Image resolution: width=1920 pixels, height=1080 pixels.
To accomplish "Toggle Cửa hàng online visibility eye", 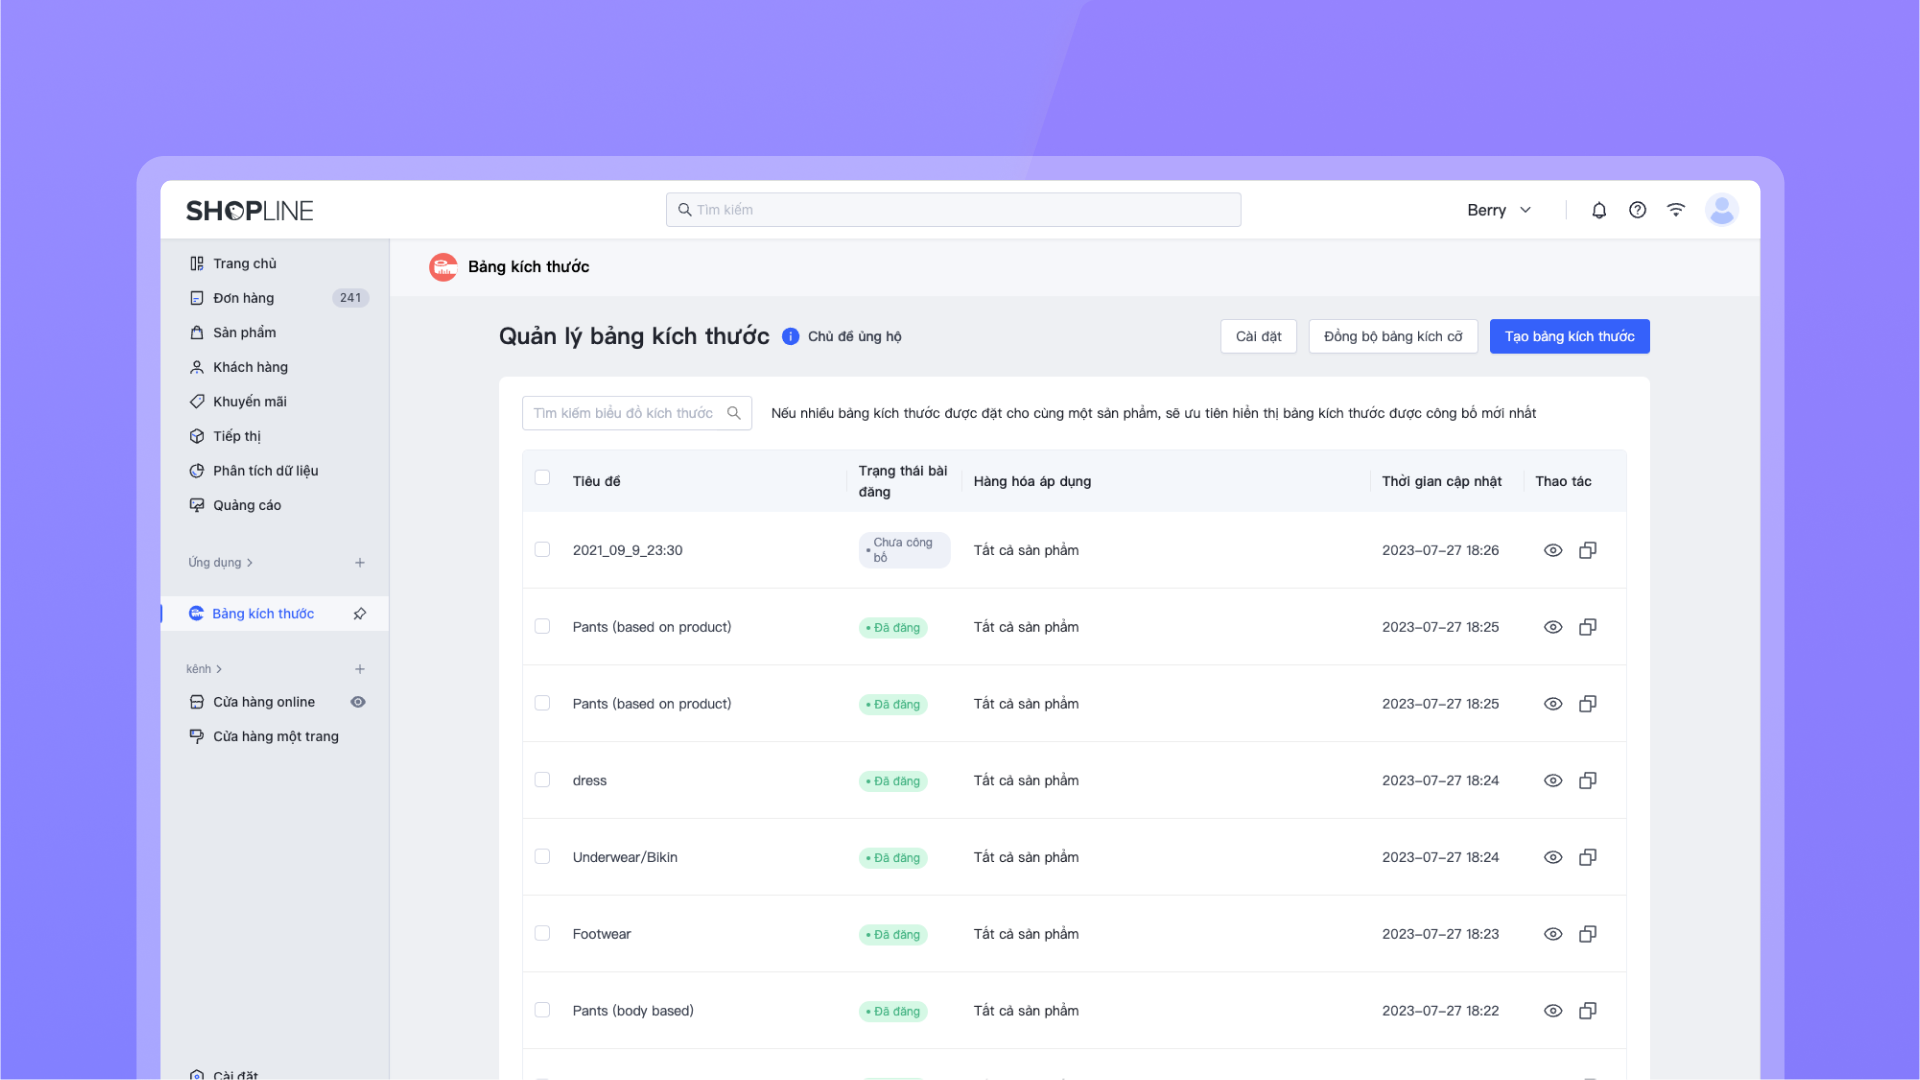I will coord(358,702).
